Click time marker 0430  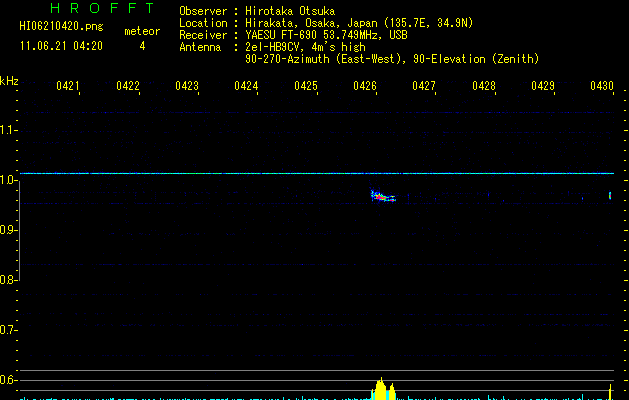click(602, 85)
